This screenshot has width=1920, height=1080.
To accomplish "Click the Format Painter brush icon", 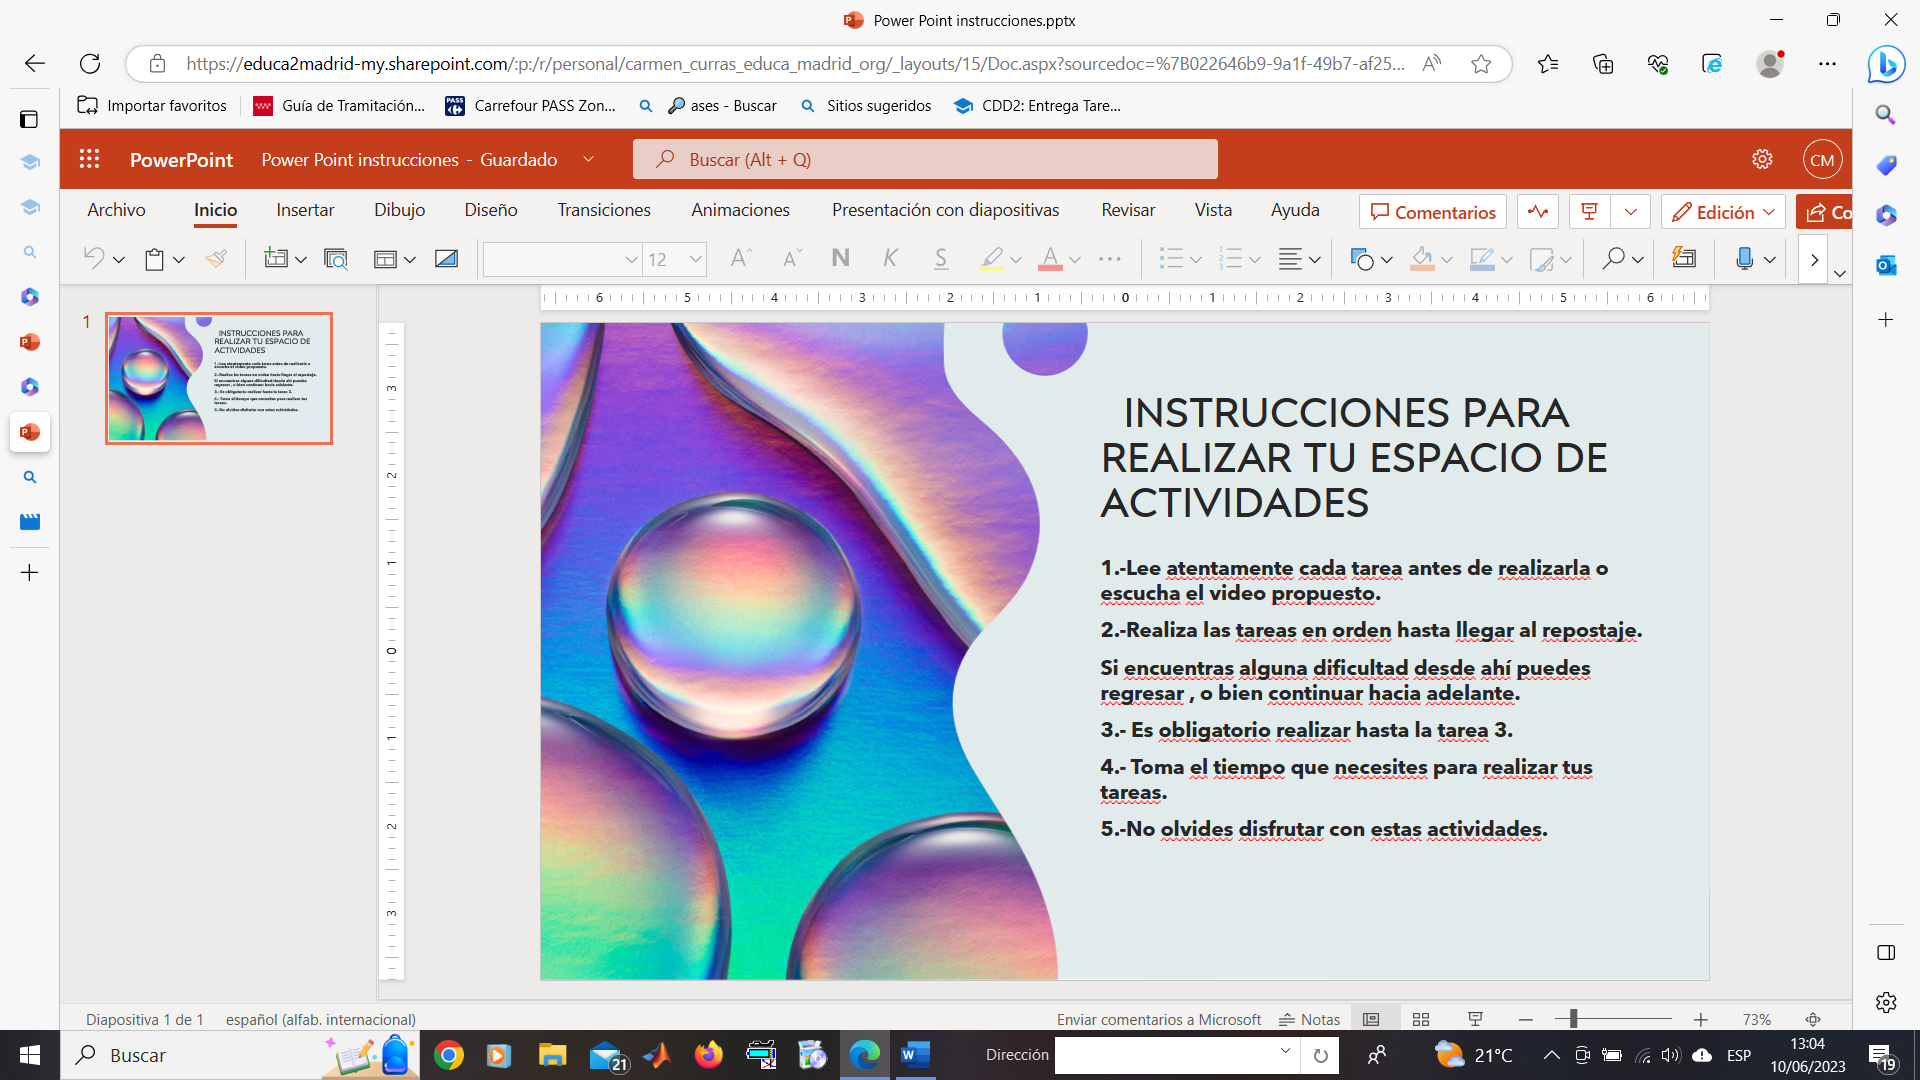I will coord(216,259).
